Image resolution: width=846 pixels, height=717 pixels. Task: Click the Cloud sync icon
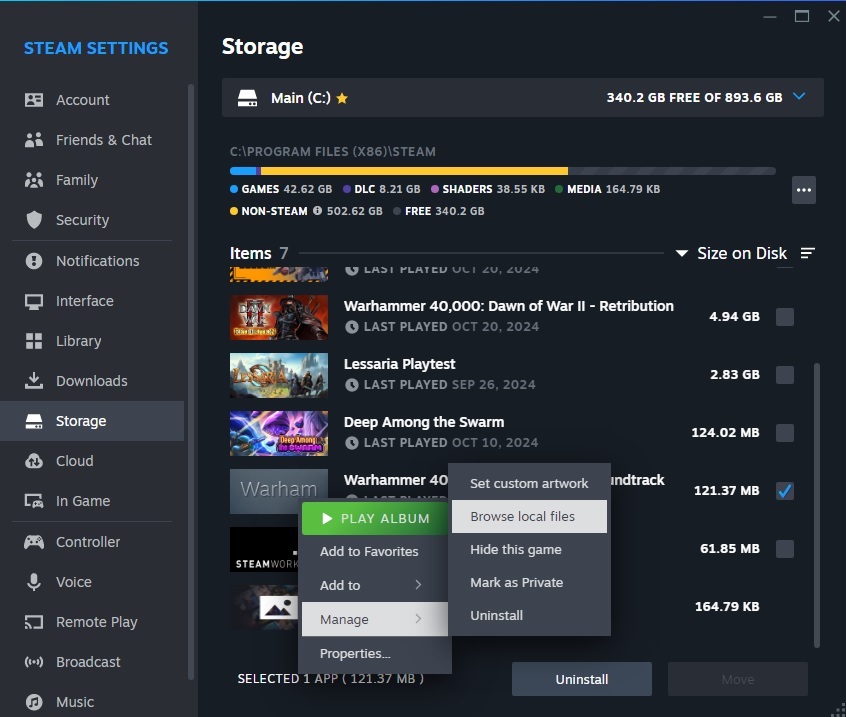[34, 461]
